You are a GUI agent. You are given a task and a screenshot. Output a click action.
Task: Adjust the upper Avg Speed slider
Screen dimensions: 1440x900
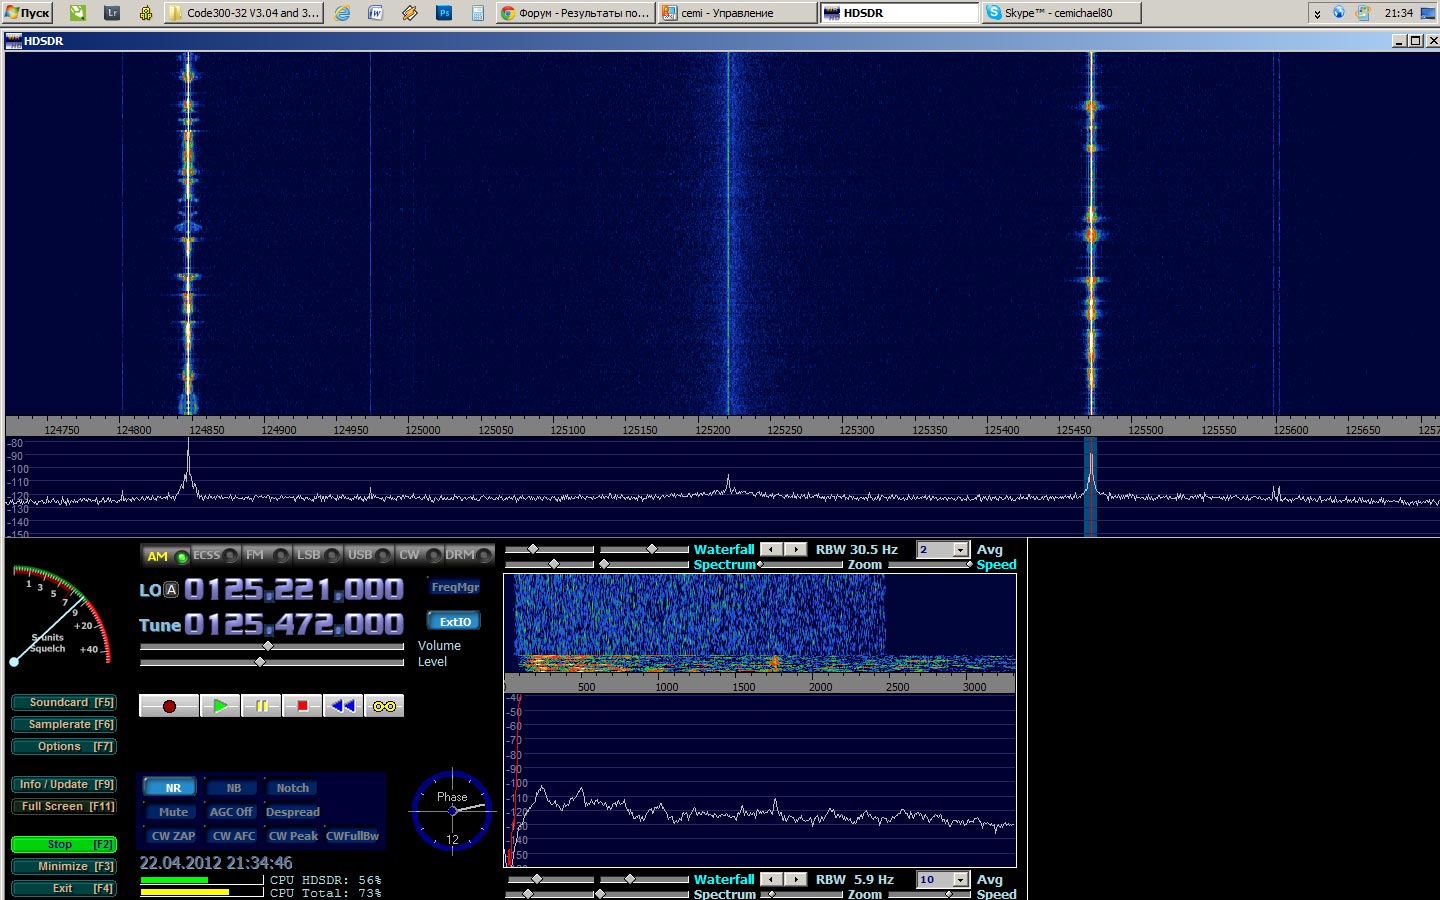tap(931, 565)
